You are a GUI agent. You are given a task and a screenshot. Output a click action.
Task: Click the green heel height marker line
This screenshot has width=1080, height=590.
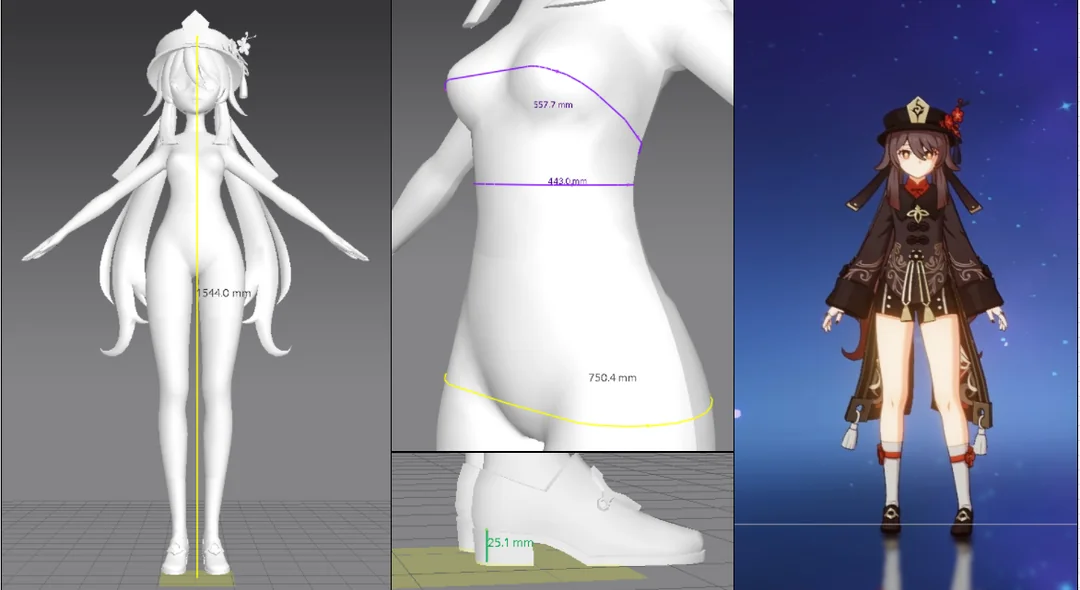[x=486, y=545]
